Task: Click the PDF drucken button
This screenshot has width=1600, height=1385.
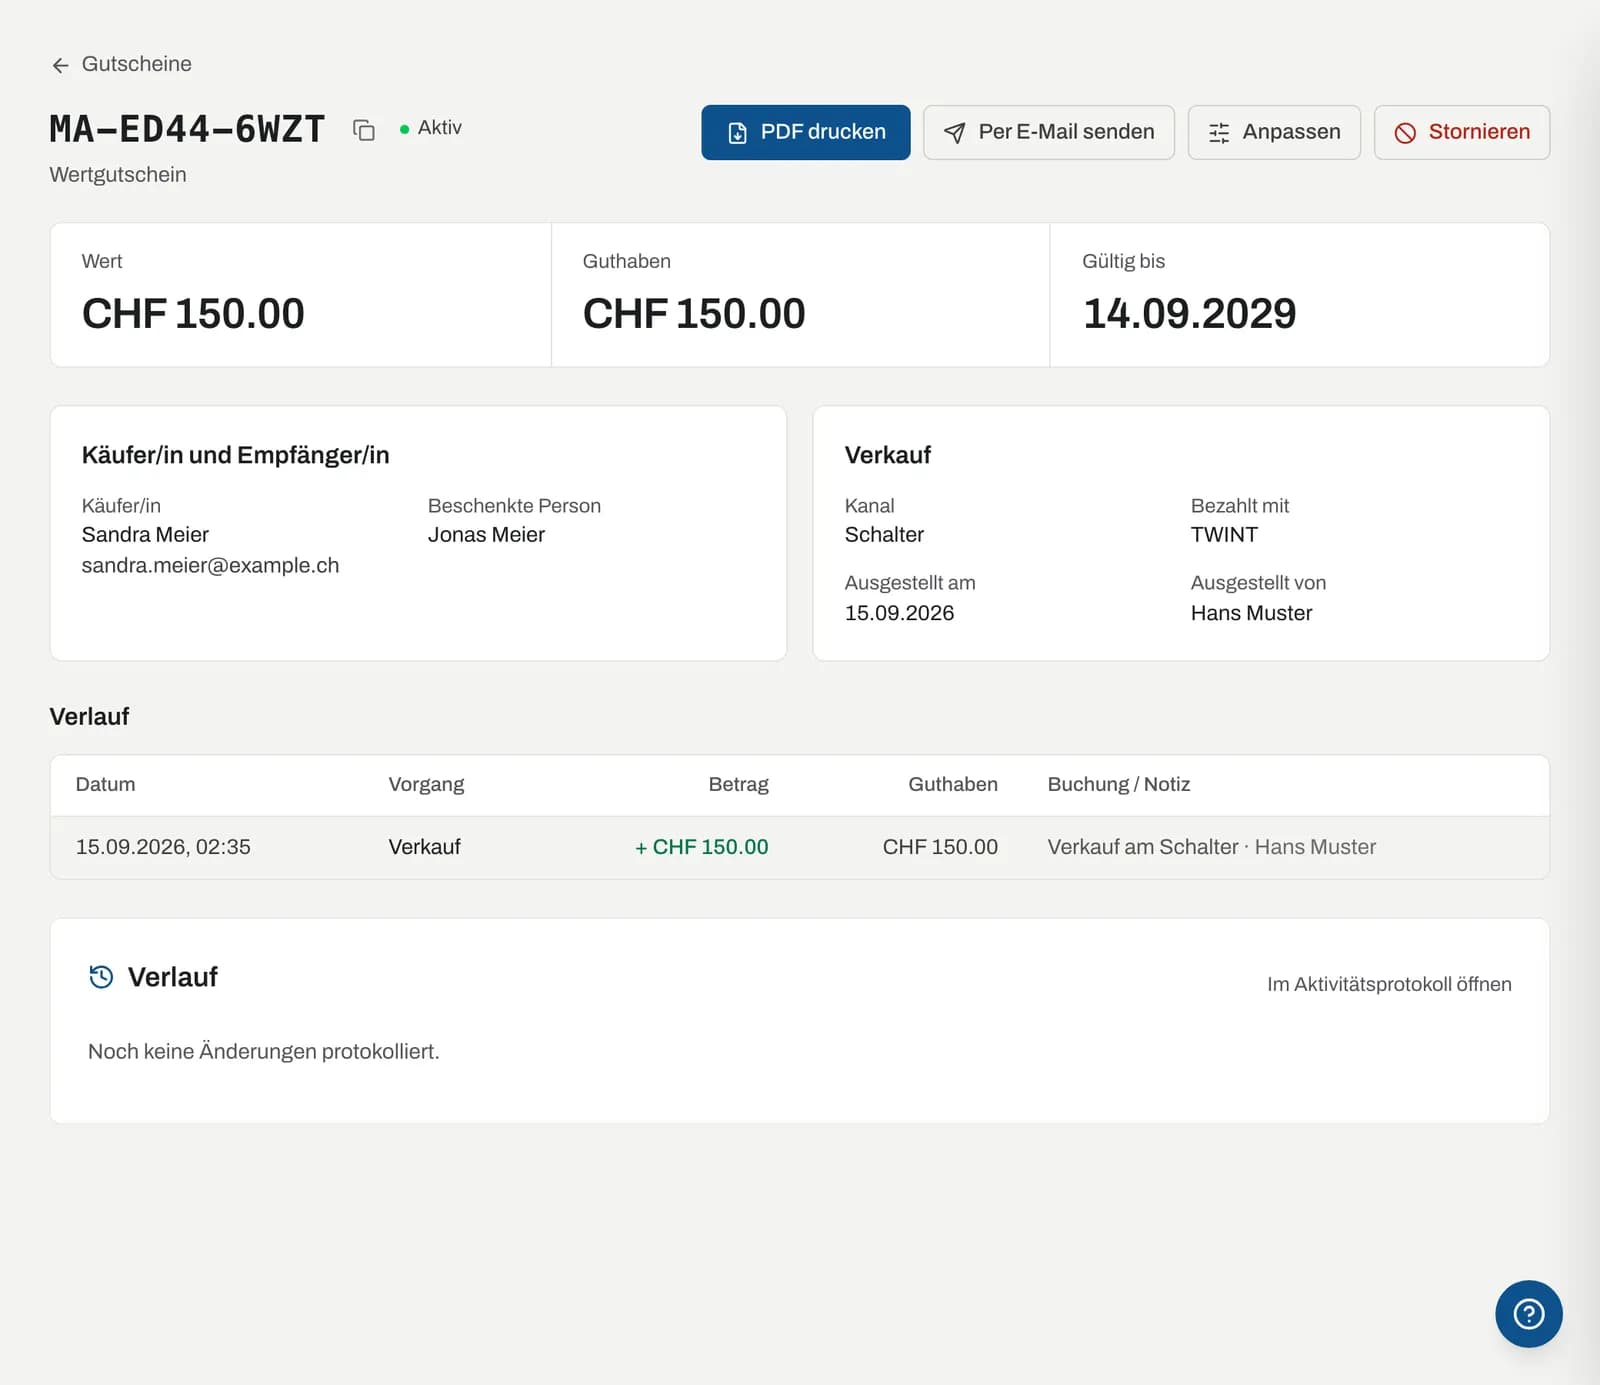Action: 806,132
